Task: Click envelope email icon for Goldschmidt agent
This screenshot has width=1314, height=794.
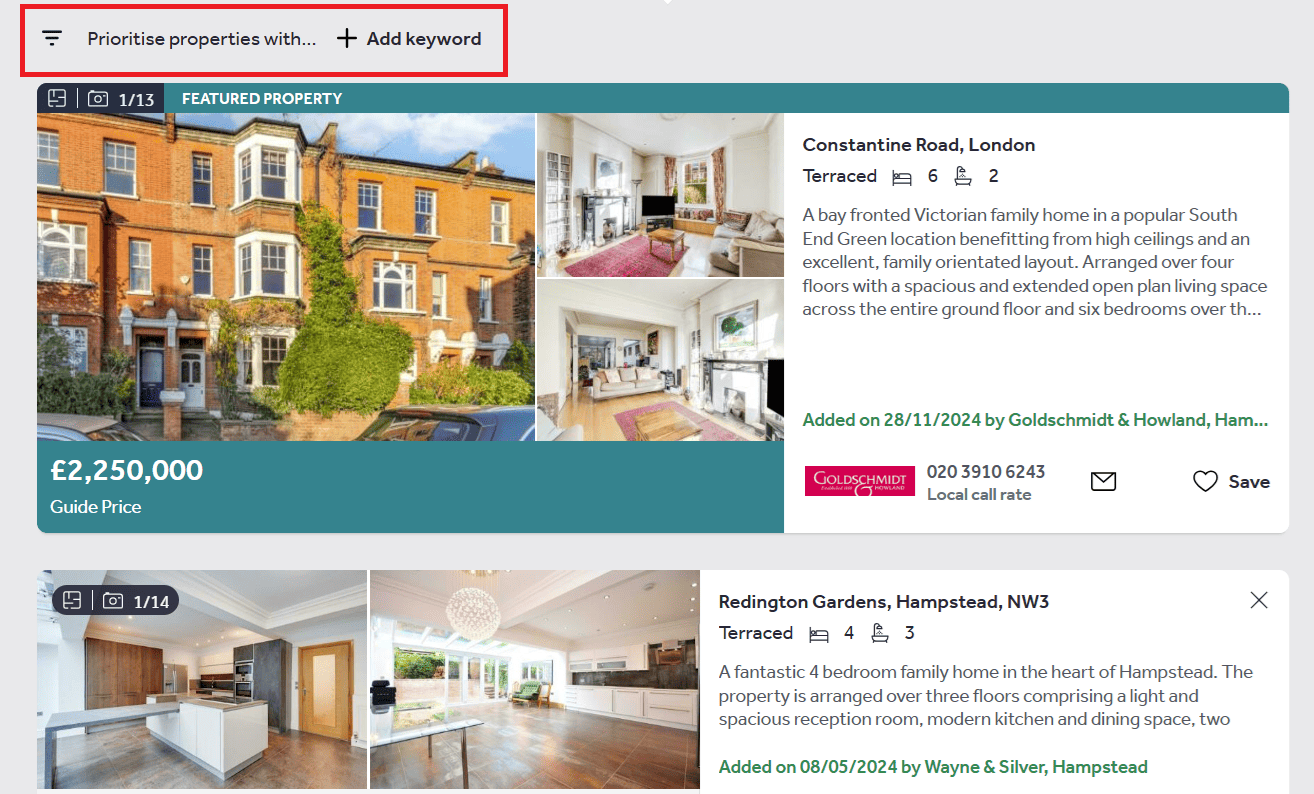Action: [x=1103, y=482]
